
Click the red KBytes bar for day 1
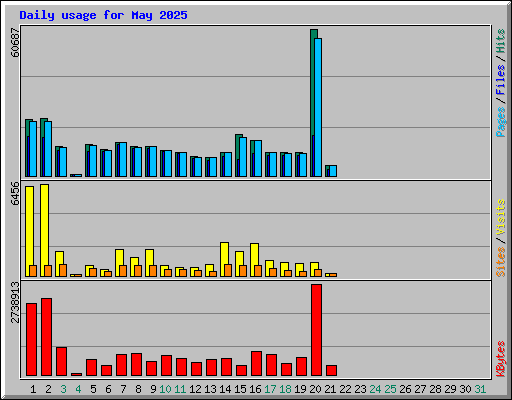(31, 339)
